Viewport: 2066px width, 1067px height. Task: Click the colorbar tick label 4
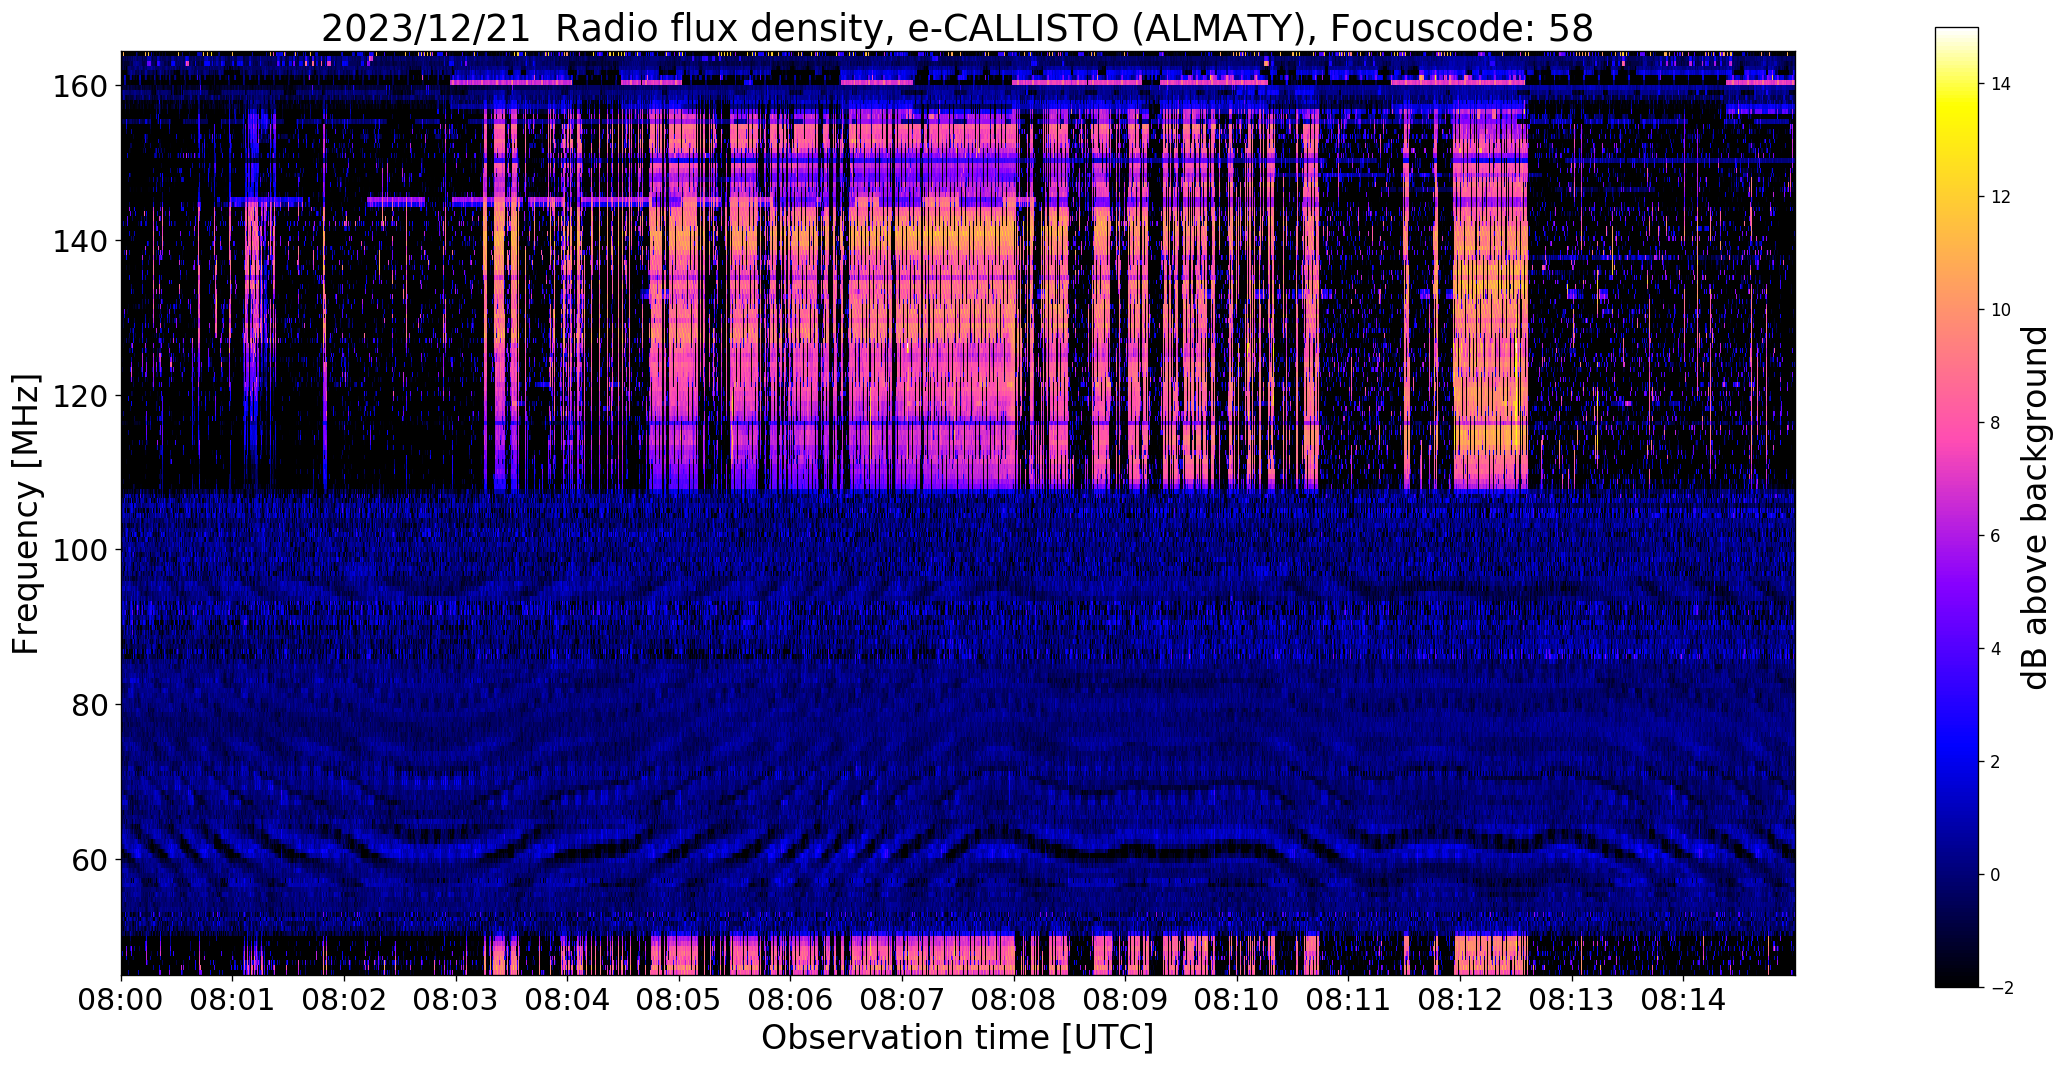[x=1996, y=649]
